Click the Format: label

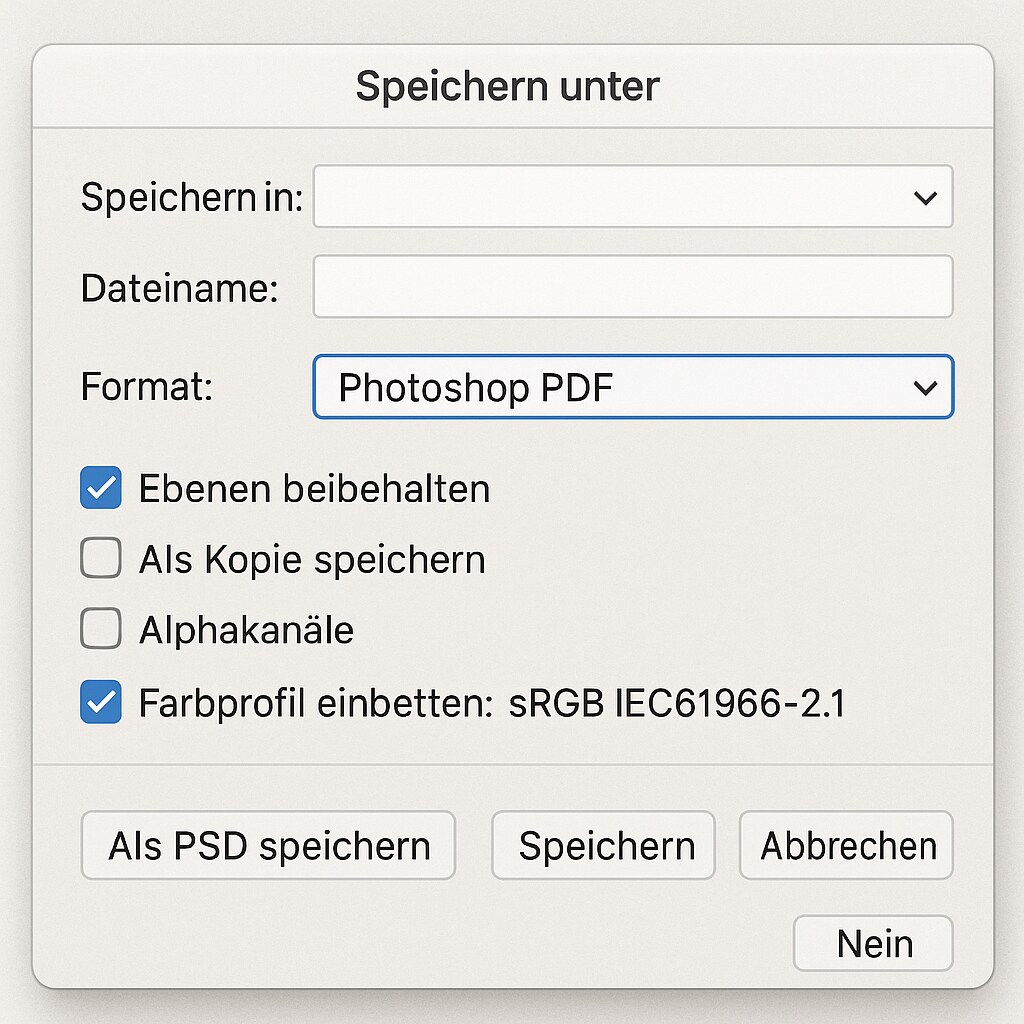(147, 387)
